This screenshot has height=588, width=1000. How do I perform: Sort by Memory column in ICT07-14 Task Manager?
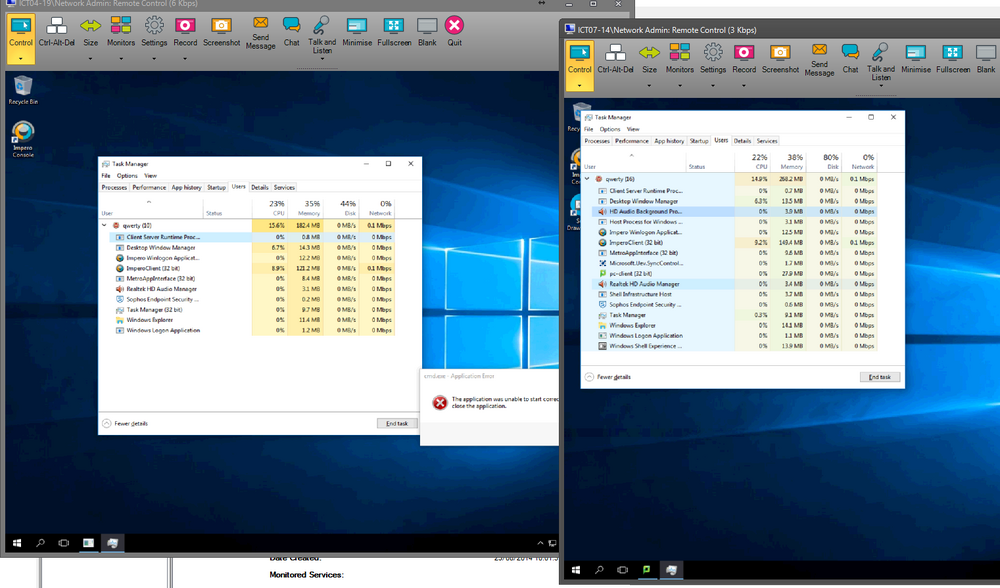click(x=788, y=161)
